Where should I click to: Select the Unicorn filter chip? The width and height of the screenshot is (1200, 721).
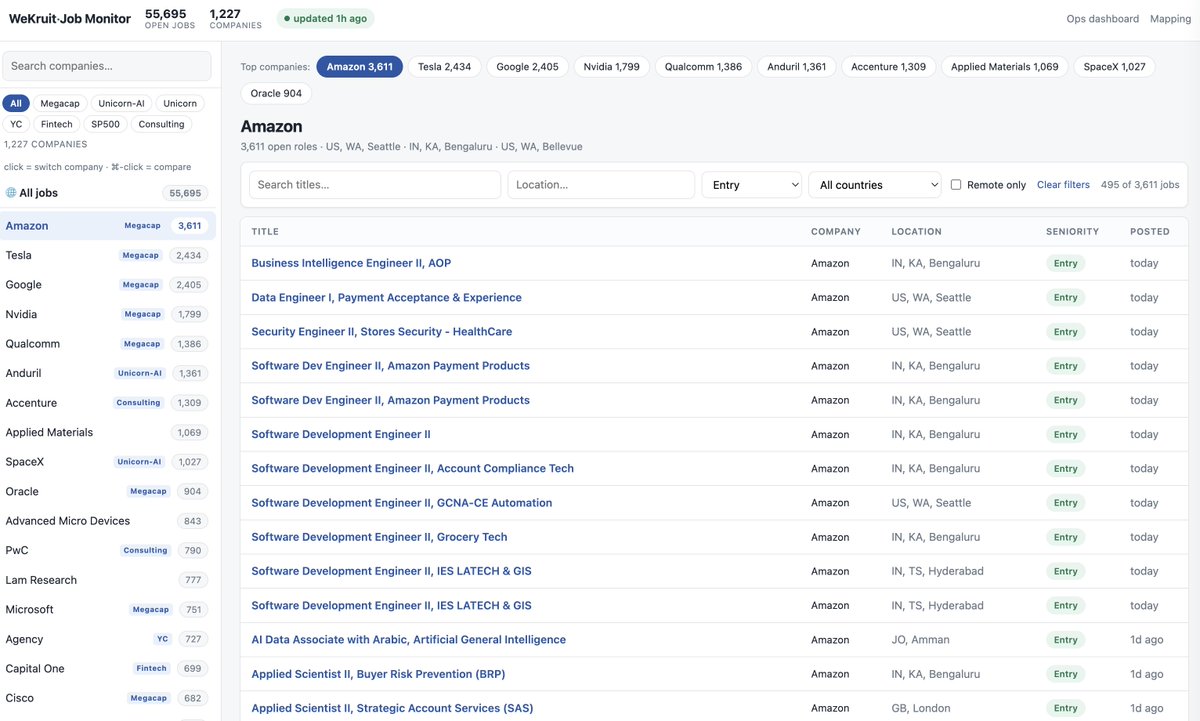tap(180, 103)
